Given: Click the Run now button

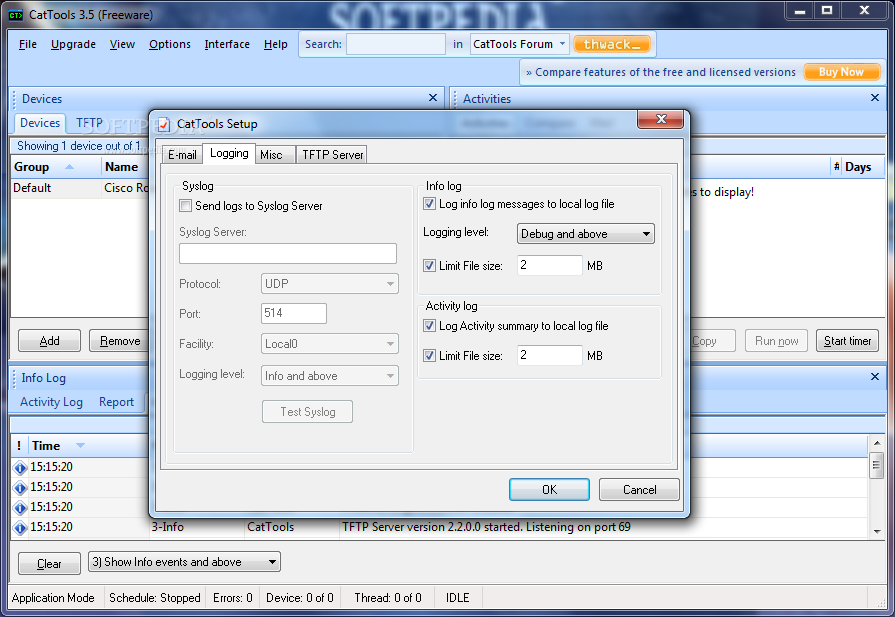Looking at the screenshot, I should pos(776,341).
